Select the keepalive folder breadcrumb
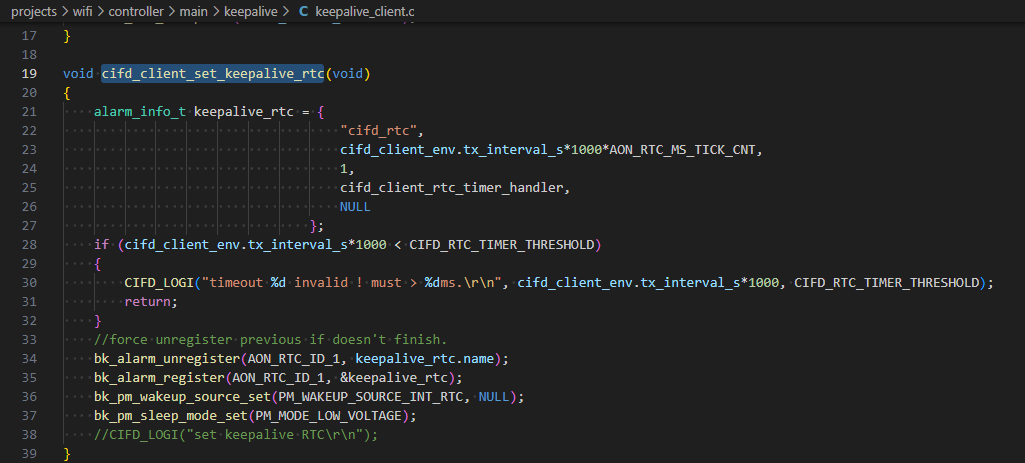Image resolution: width=1025 pixels, height=463 pixels. (259, 12)
